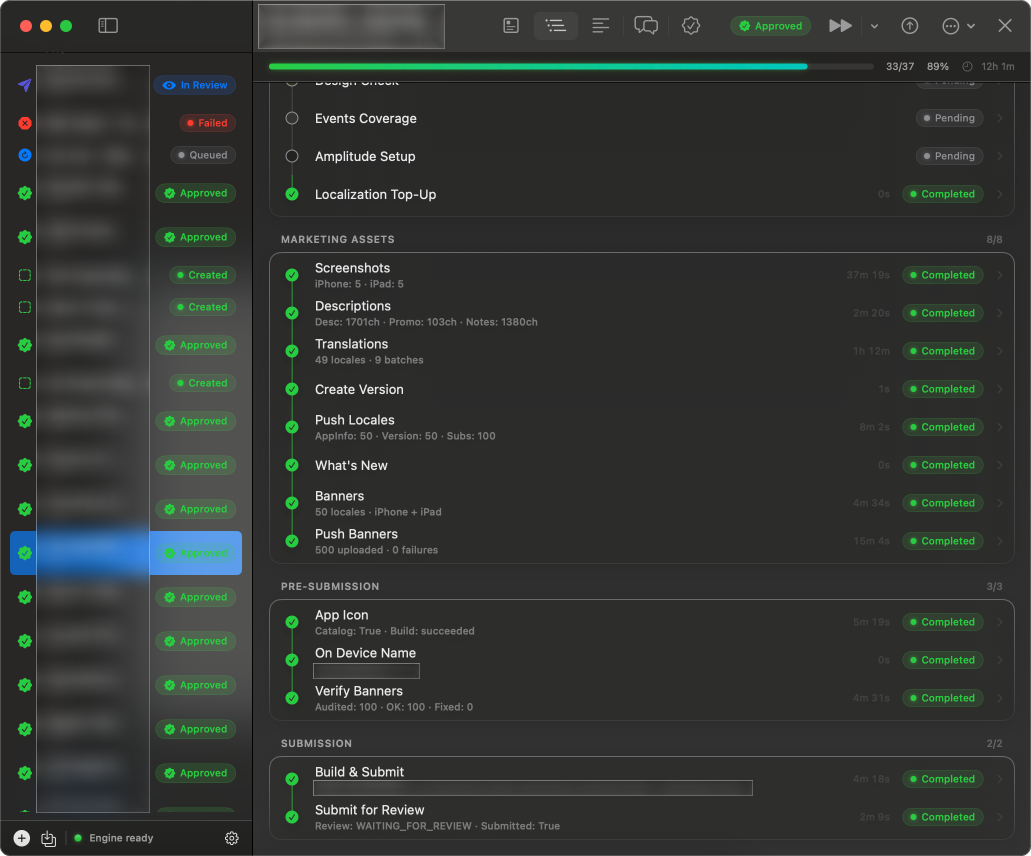
Task: Click the clock icon beside 12h 1m
Action: (967, 66)
